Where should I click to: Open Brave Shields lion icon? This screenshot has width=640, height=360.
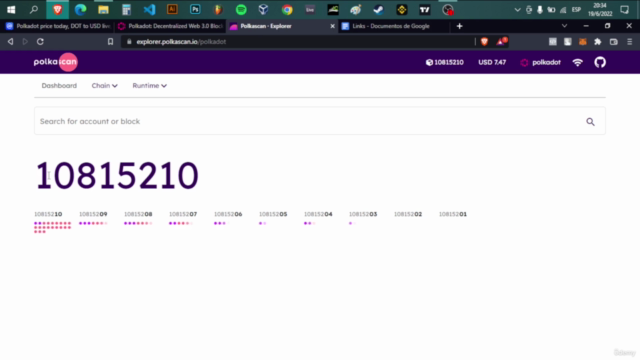tap(484, 42)
